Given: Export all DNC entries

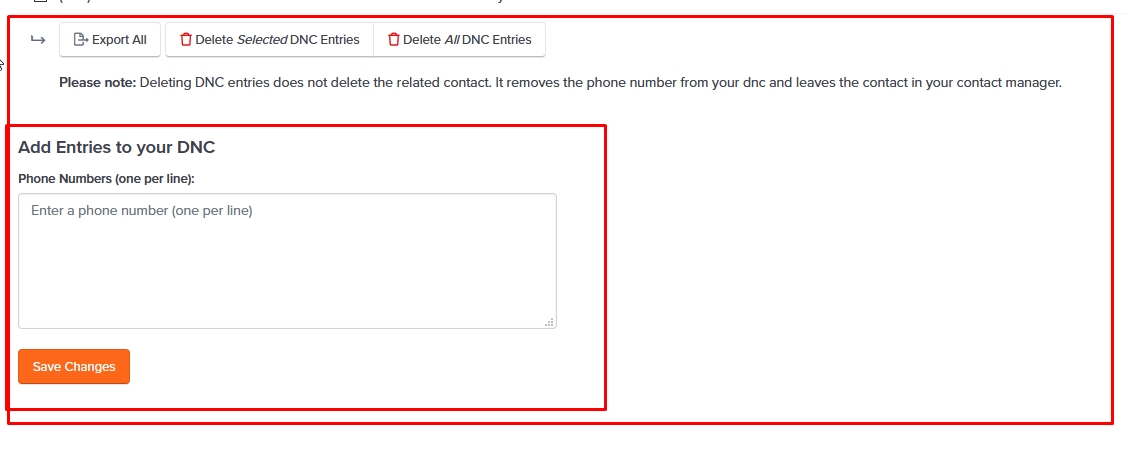Looking at the screenshot, I should 110,39.
